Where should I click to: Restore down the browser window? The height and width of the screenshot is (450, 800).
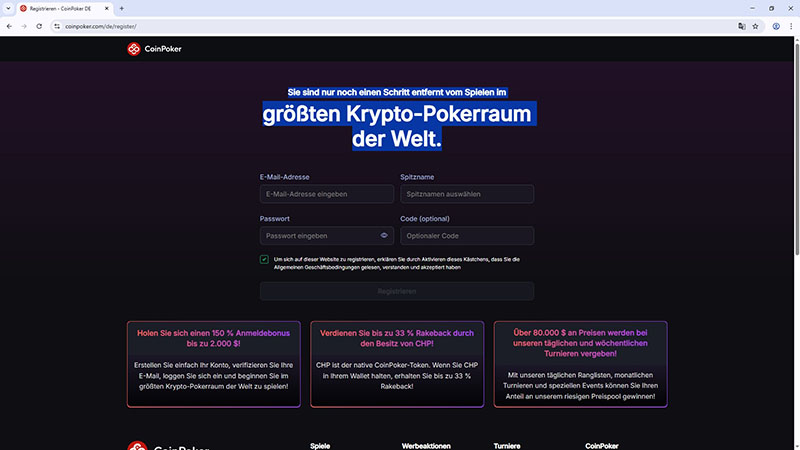771,8
